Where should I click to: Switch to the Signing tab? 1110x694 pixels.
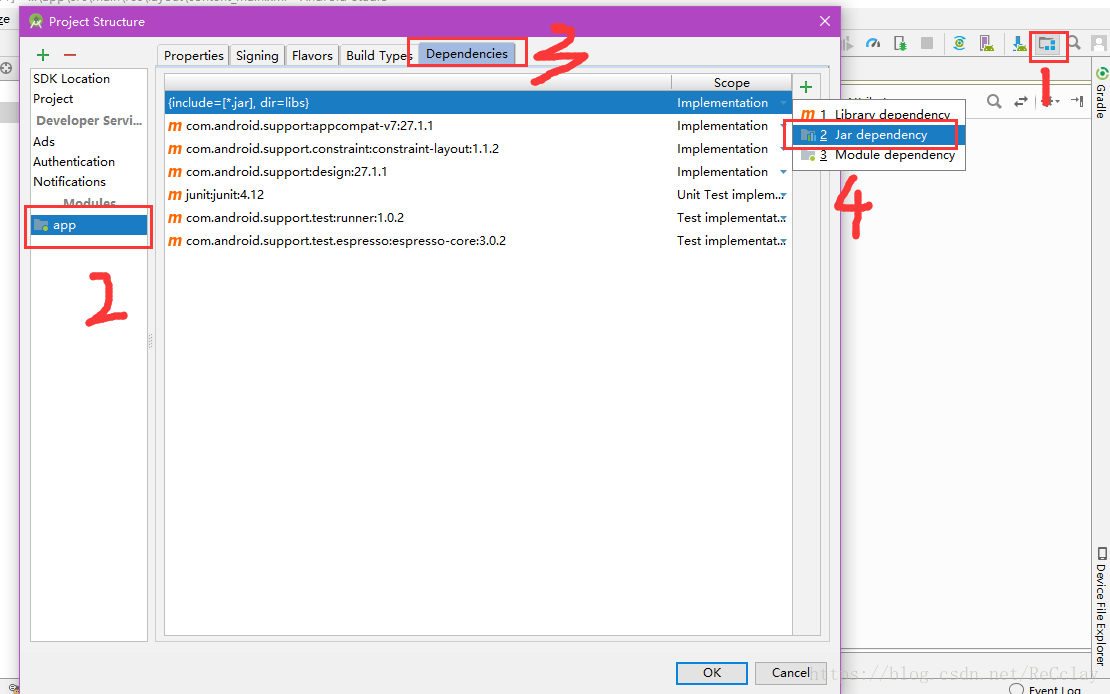tap(257, 55)
